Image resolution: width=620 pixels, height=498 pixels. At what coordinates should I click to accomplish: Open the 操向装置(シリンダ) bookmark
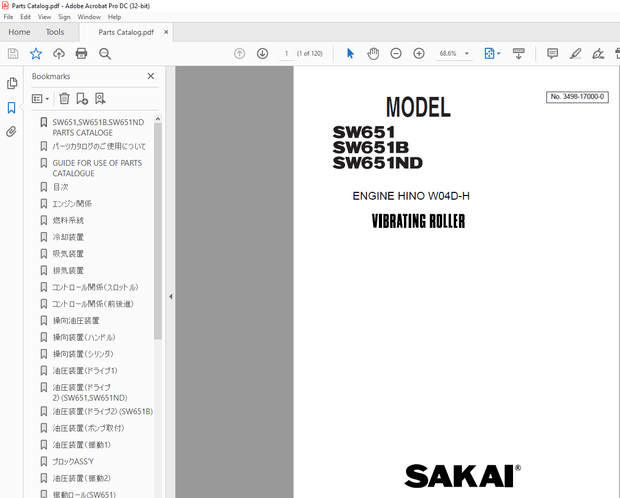[83, 354]
